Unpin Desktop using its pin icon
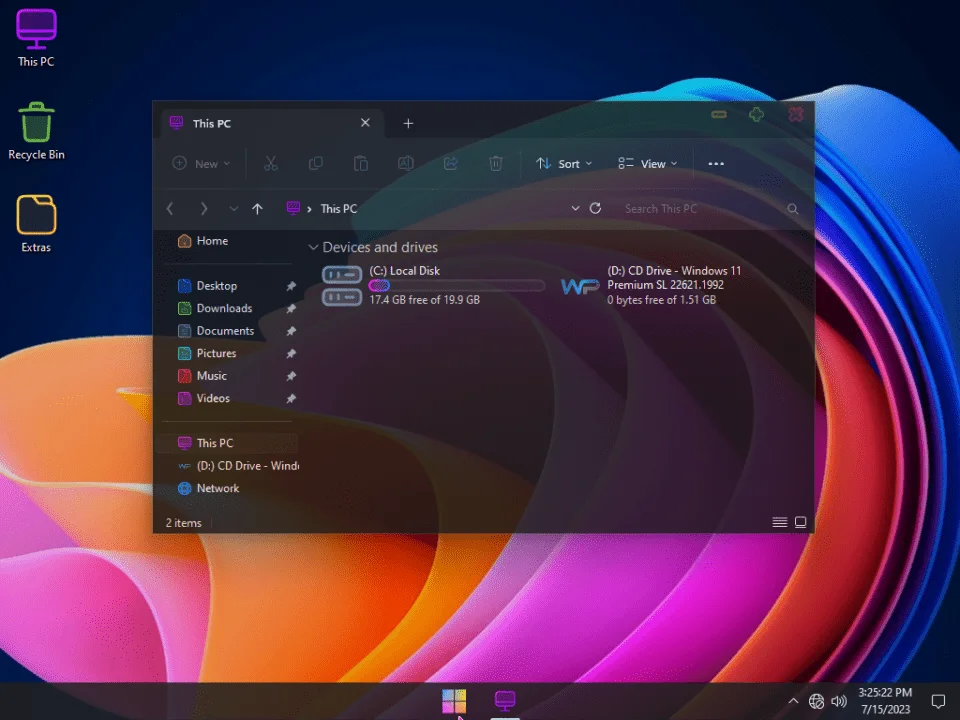This screenshot has height=720, width=960. (291, 286)
